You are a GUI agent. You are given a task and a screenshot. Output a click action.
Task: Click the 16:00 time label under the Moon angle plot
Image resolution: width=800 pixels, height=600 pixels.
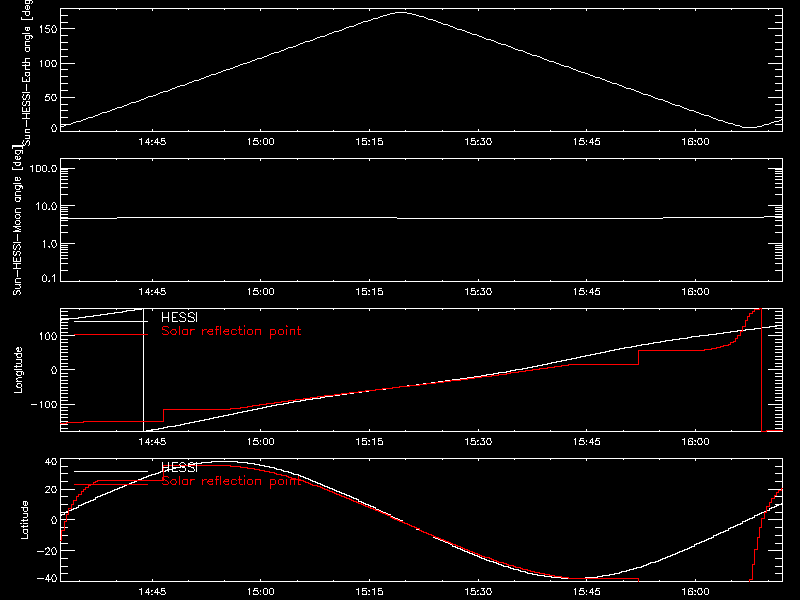(x=695, y=291)
